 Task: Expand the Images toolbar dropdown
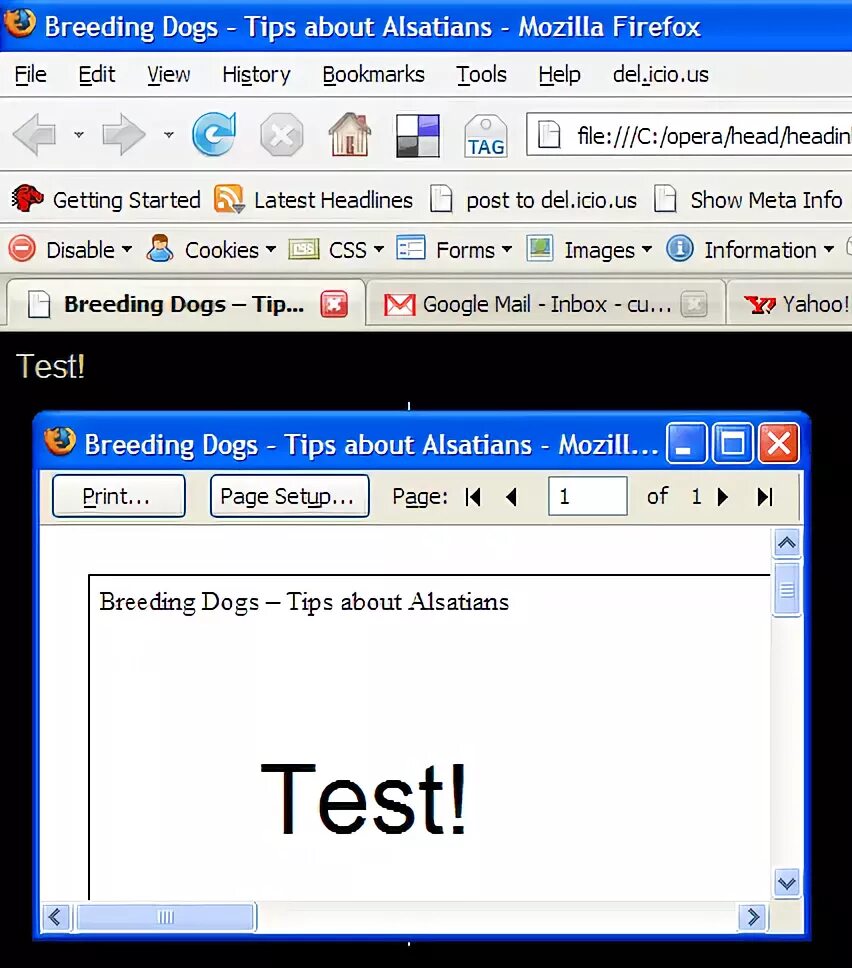point(646,249)
